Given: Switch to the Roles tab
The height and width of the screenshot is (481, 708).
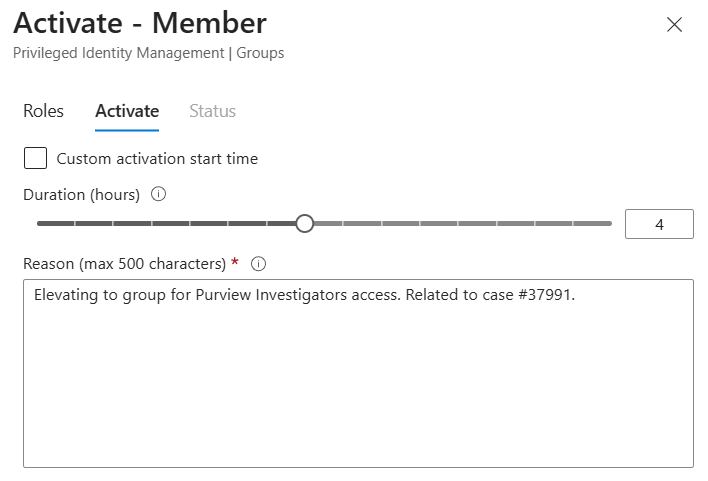Looking at the screenshot, I should click(43, 111).
